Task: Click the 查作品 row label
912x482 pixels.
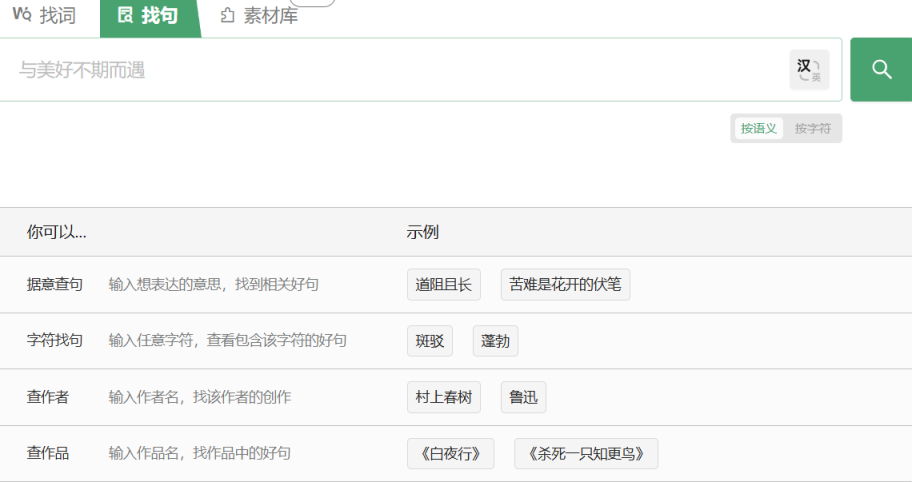Action: click(x=48, y=453)
